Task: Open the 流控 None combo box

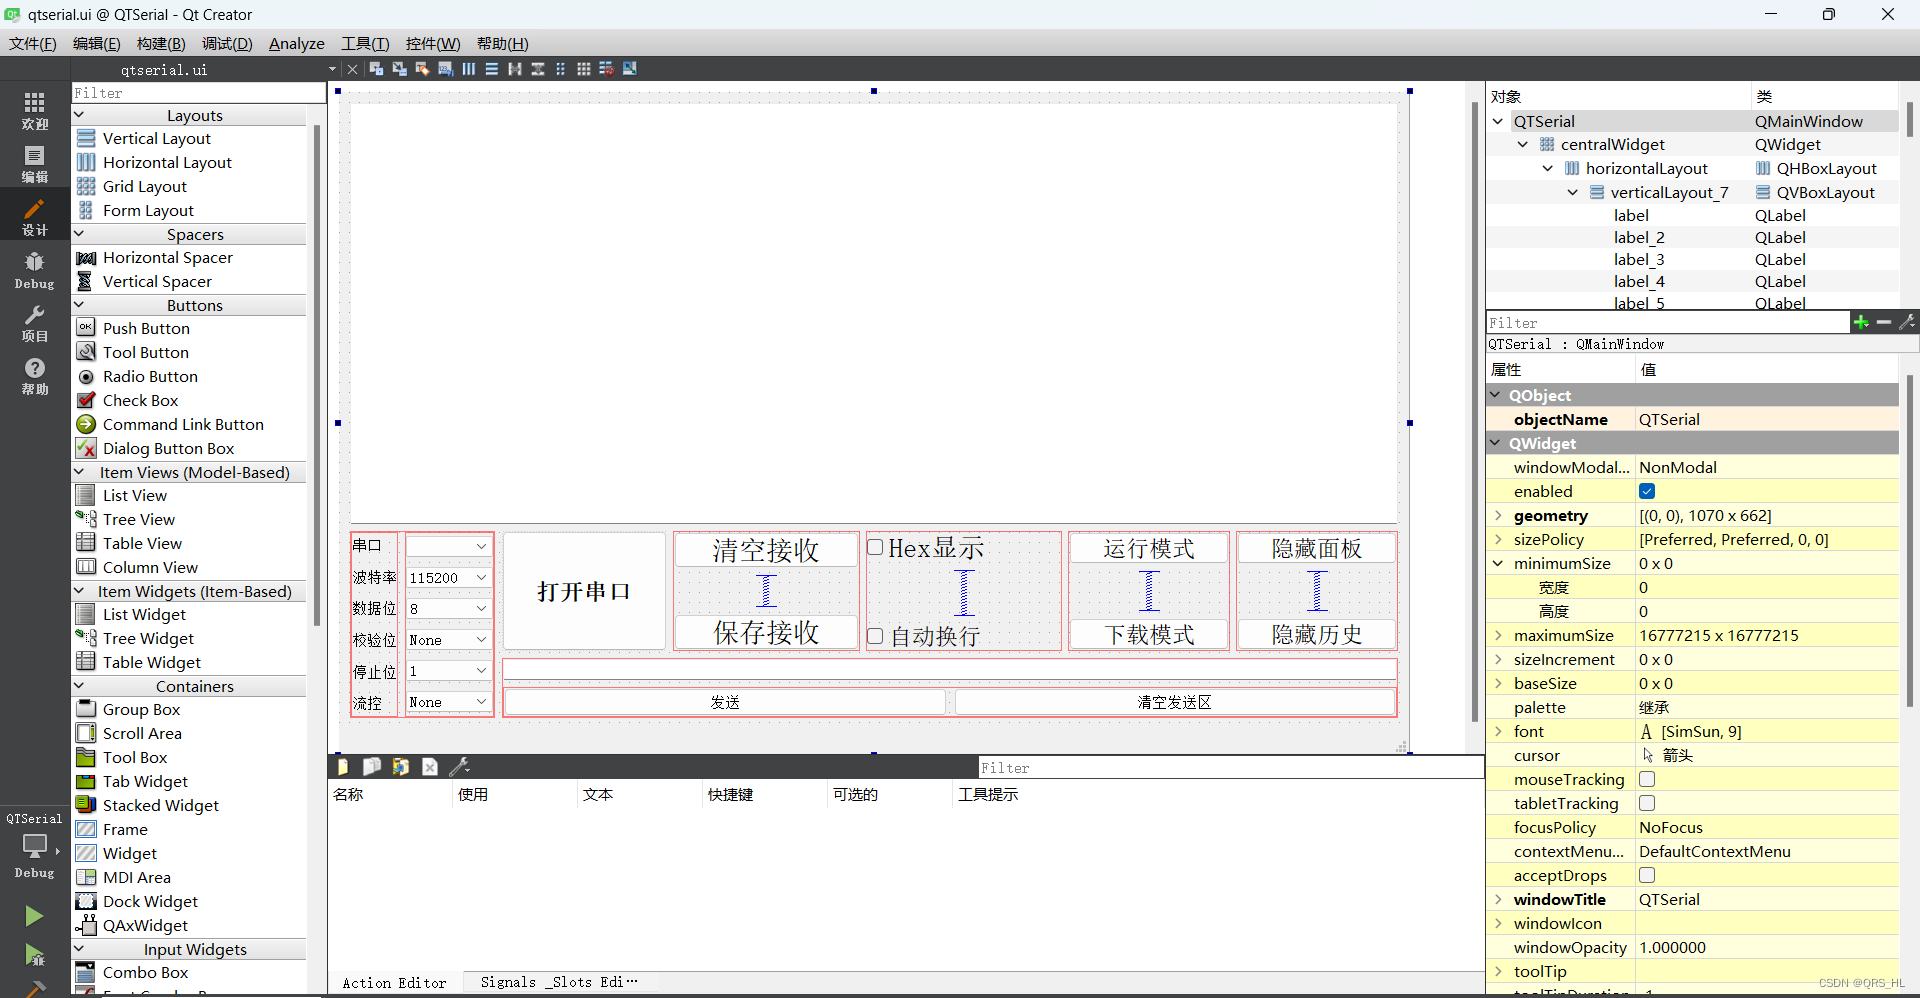Action: click(448, 702)
